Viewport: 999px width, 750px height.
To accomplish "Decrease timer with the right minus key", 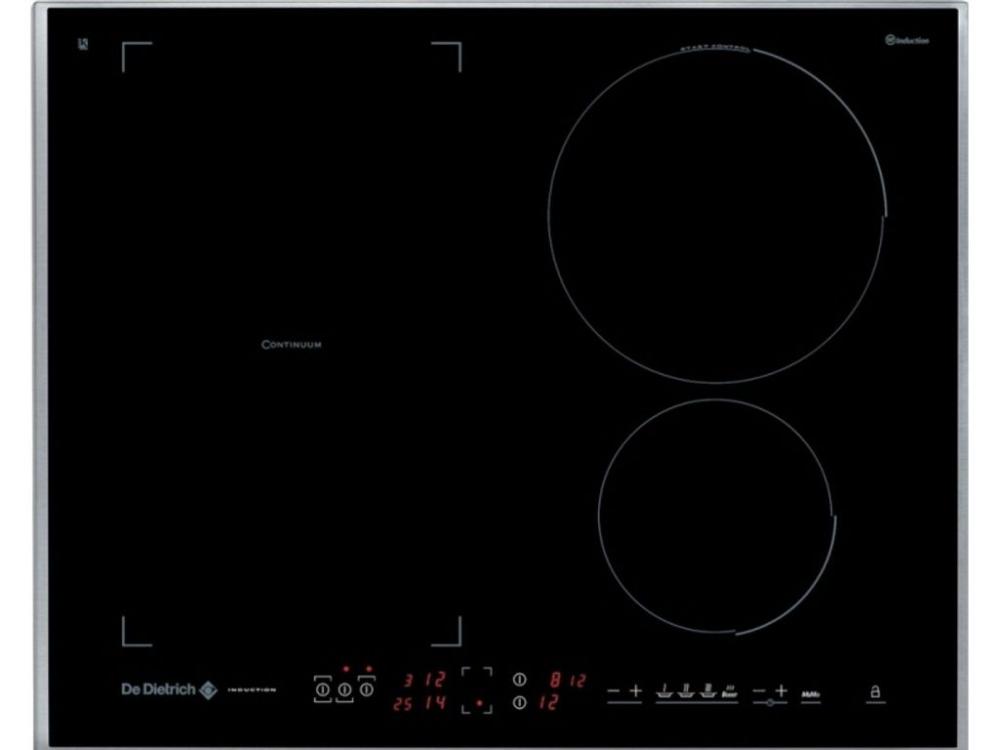I will coord(759,691).
